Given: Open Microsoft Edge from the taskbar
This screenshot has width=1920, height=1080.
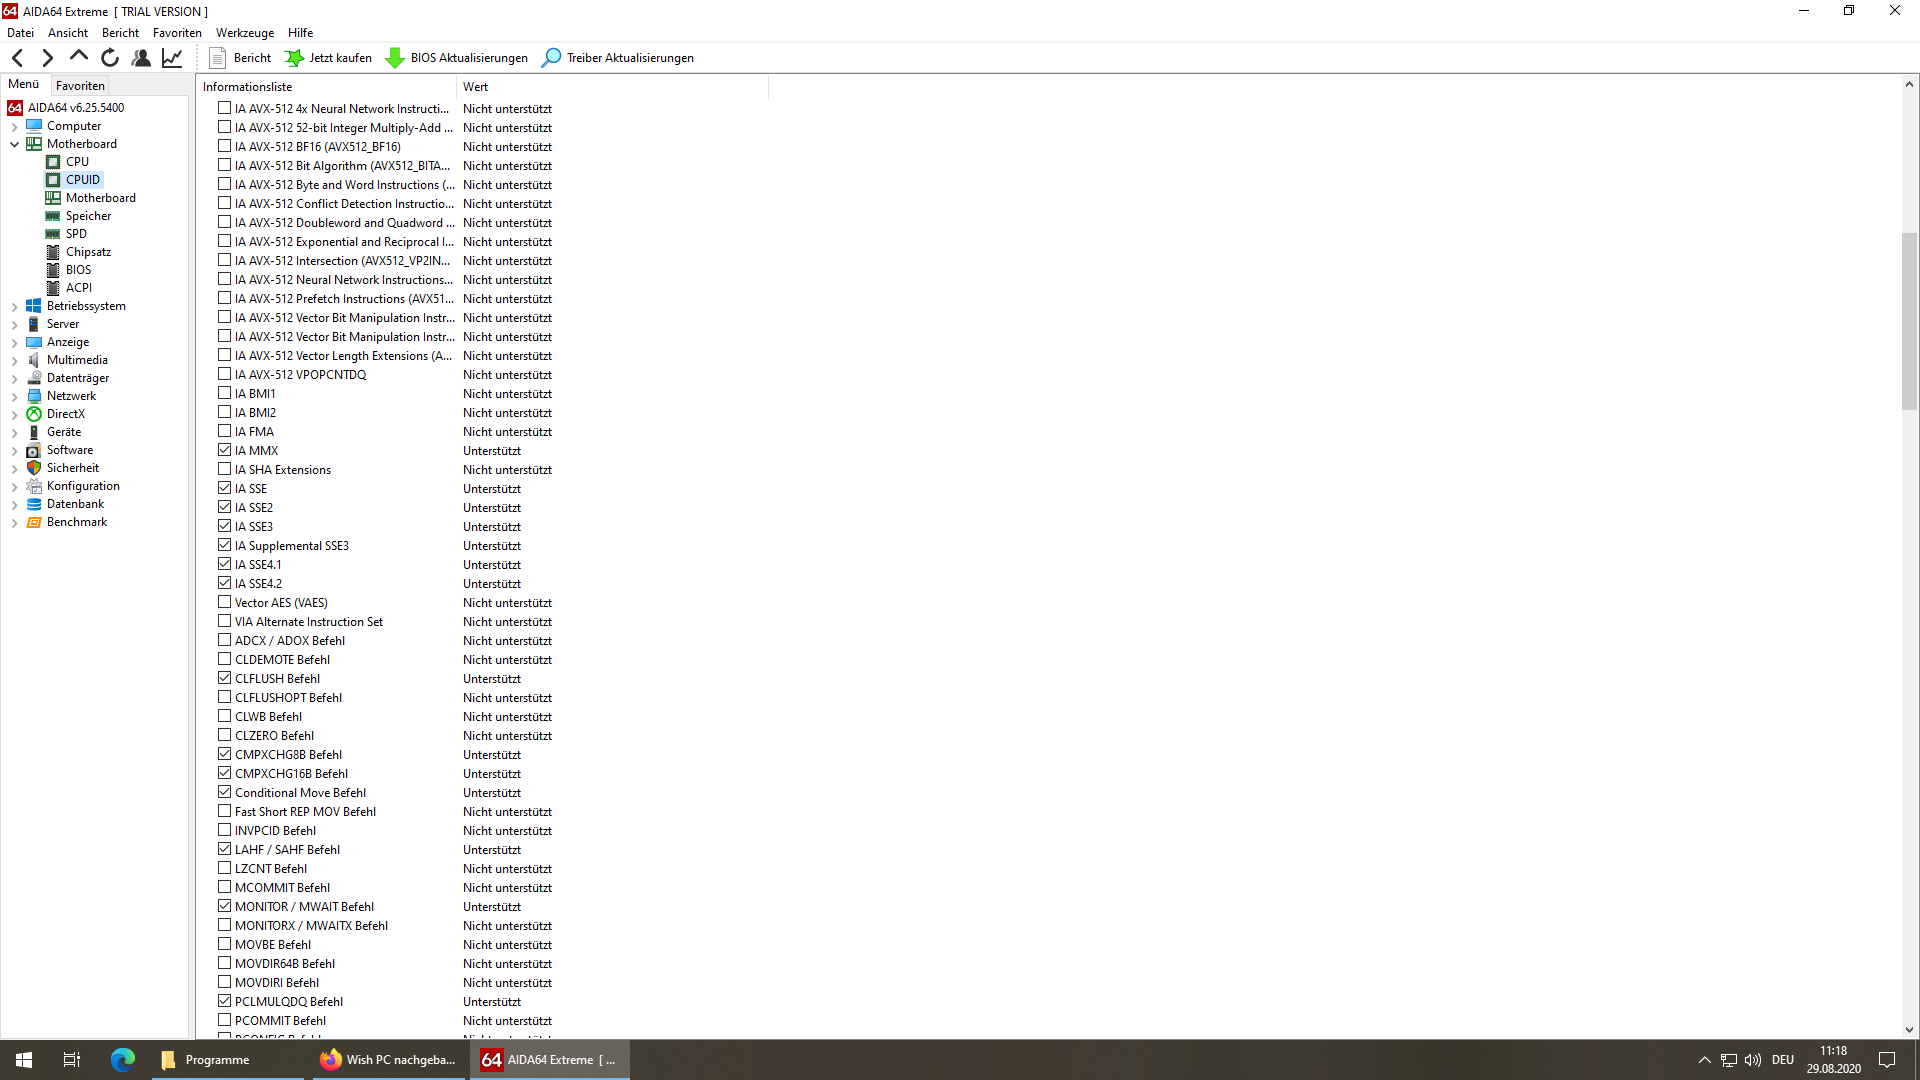Looking at the screenshot, I should [122, 1060].
